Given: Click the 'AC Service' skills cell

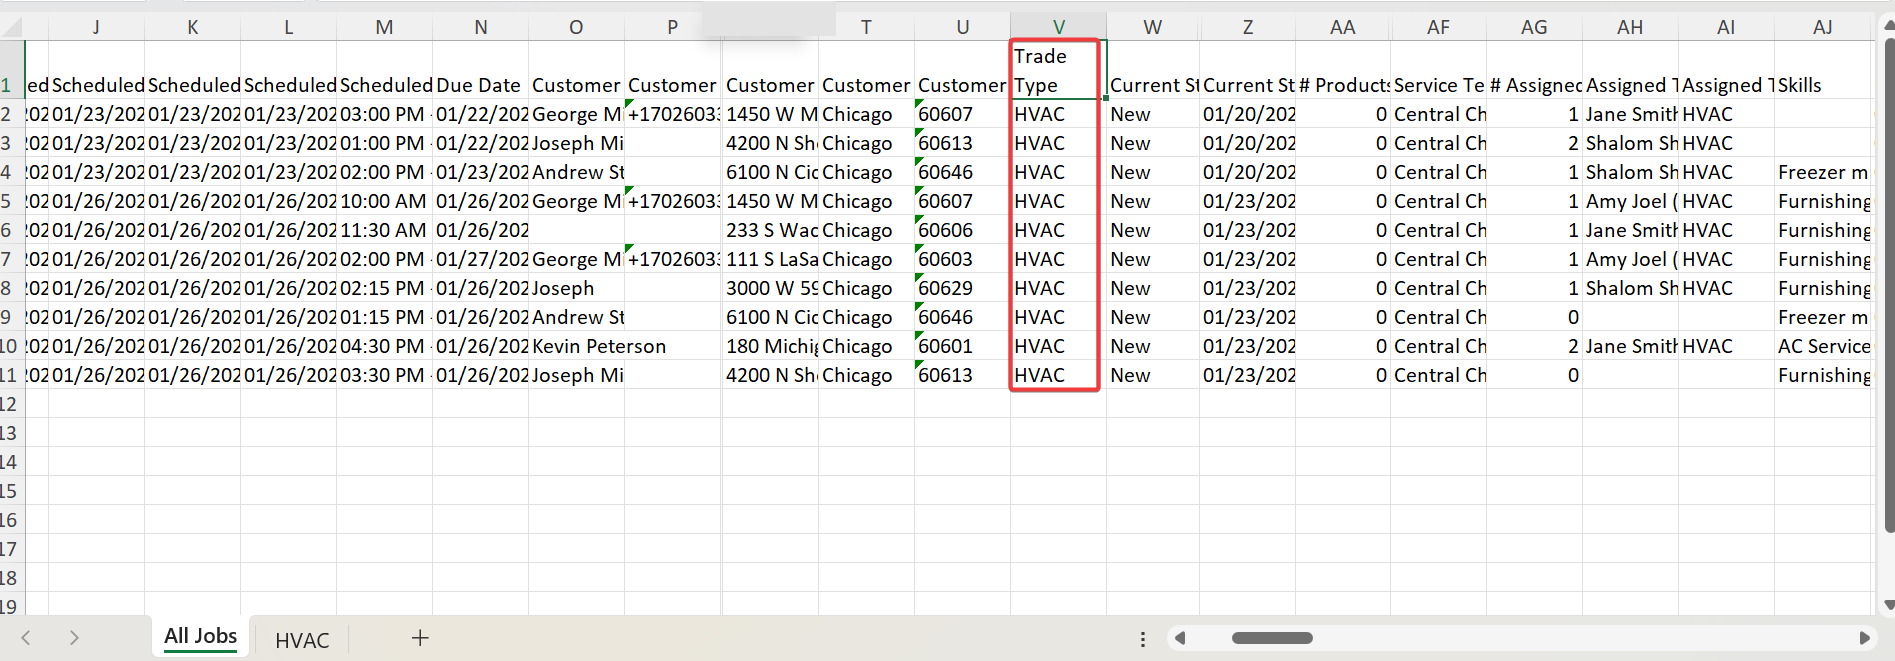Looking at the screenshot, I should pos(1822,346).
